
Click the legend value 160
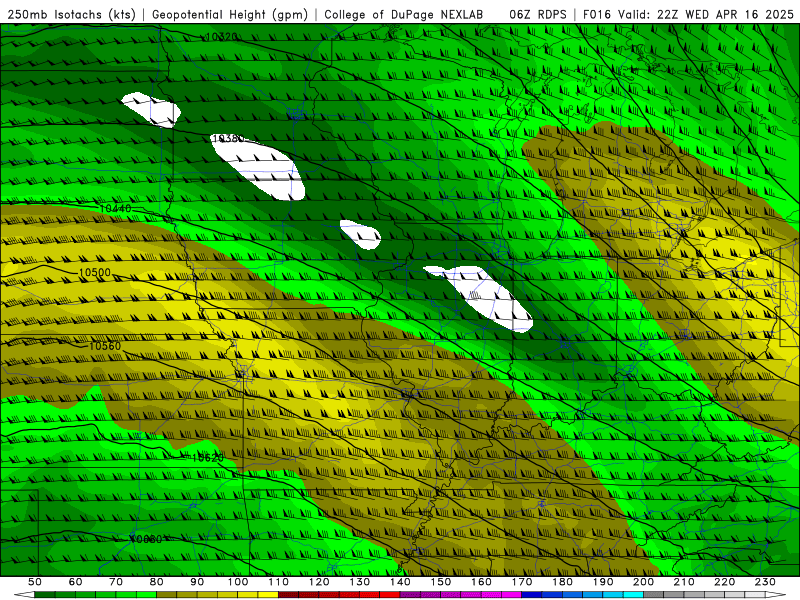tap(481, 582)
